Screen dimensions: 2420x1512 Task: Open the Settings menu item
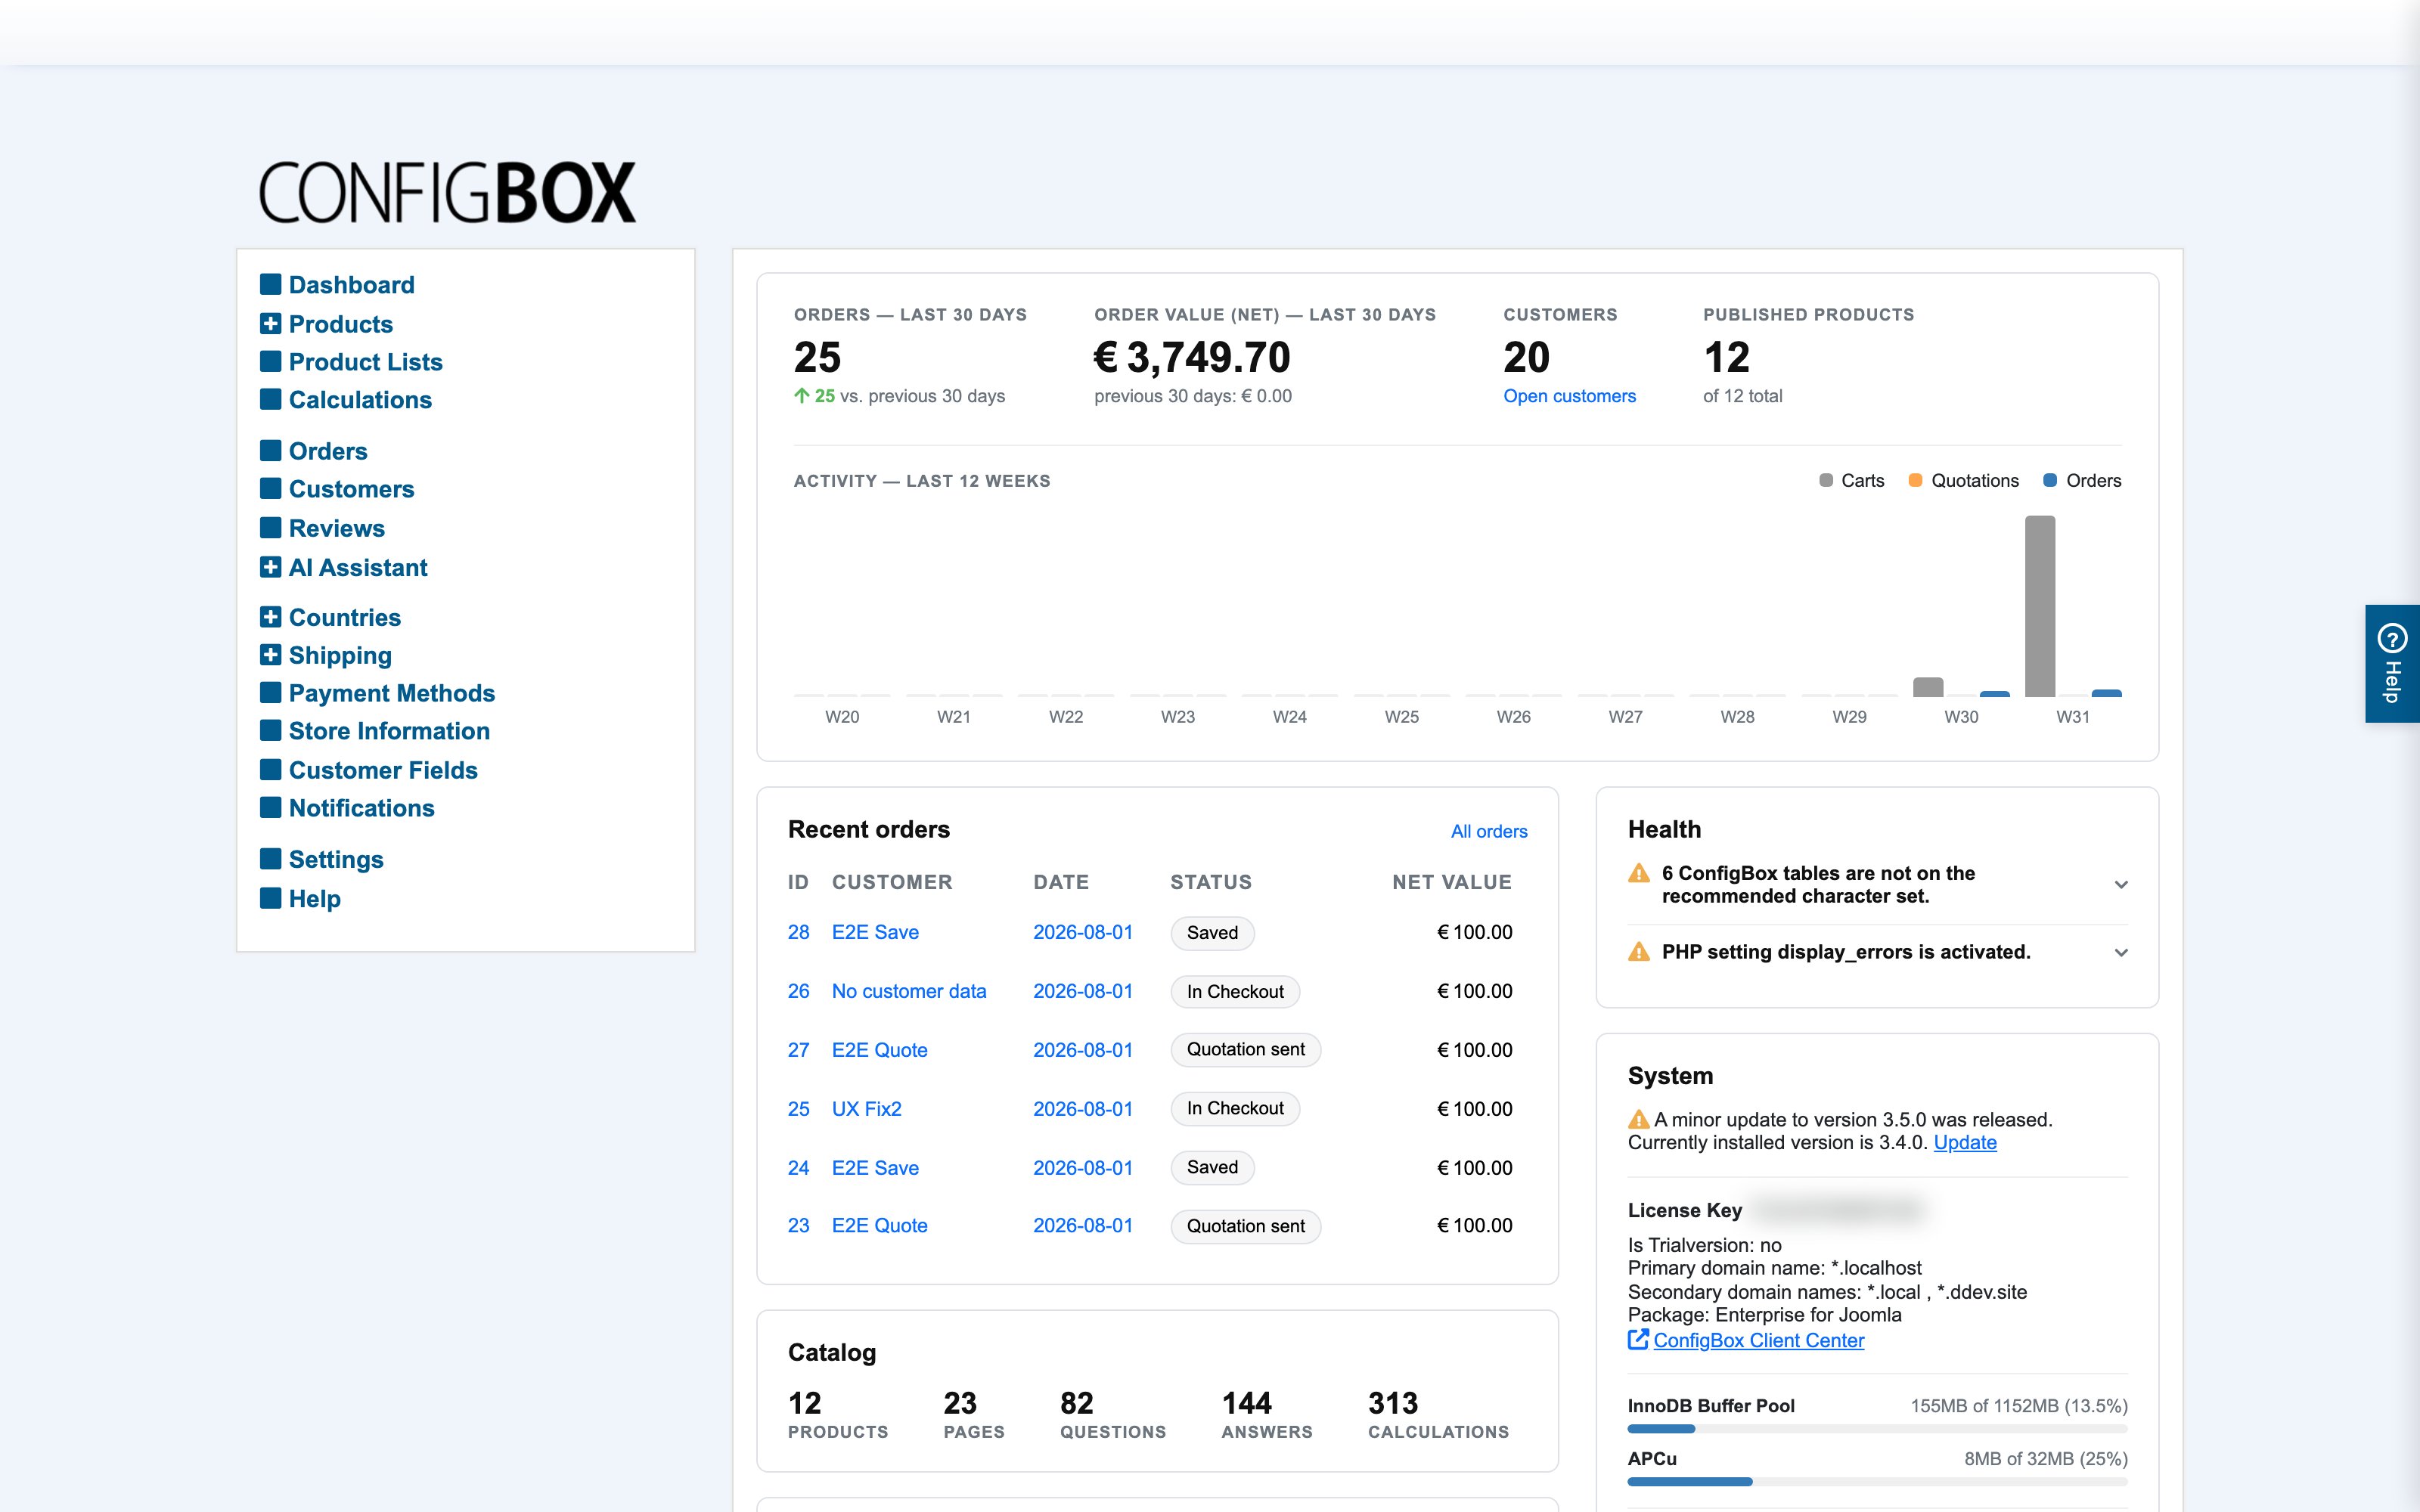(x=336, y=860)
